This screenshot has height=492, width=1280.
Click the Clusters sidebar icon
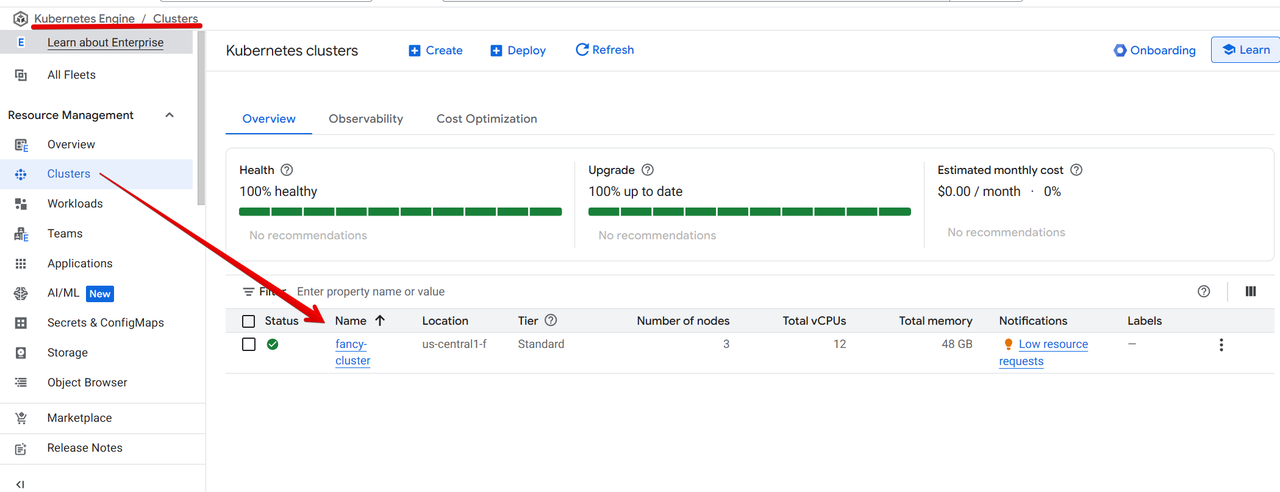(x=21, y=174)
